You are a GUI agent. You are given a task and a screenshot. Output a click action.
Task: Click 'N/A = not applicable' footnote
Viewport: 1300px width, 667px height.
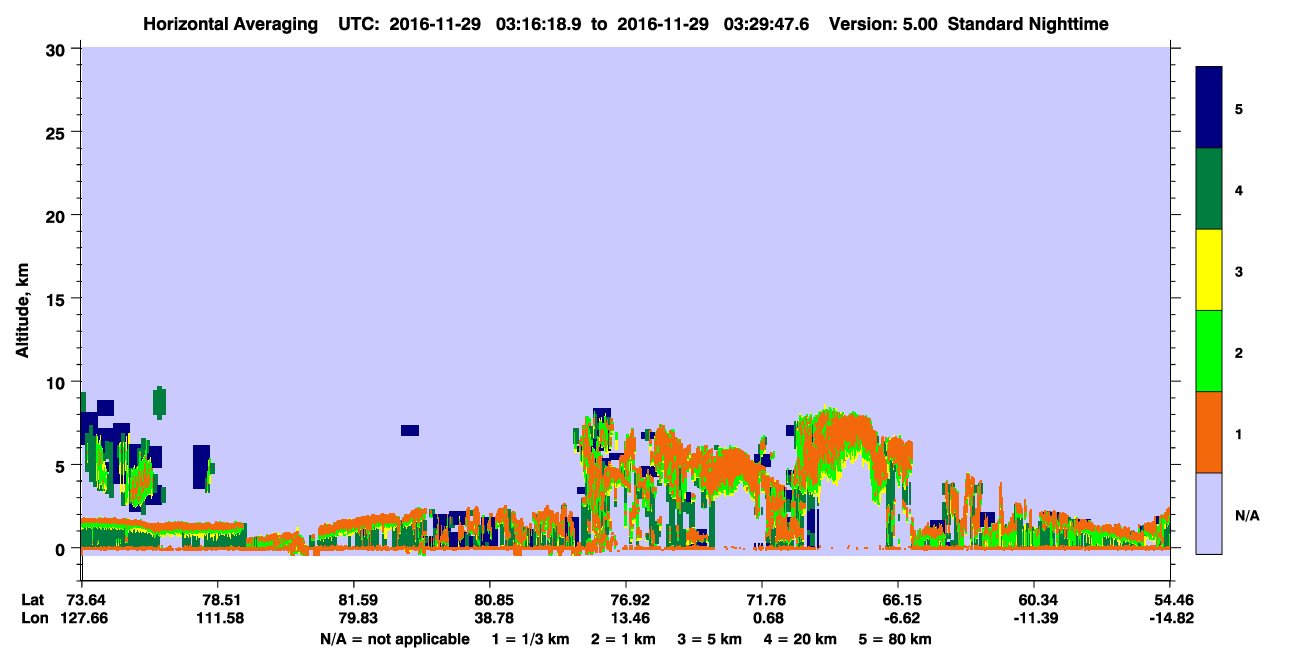(395, 639)
